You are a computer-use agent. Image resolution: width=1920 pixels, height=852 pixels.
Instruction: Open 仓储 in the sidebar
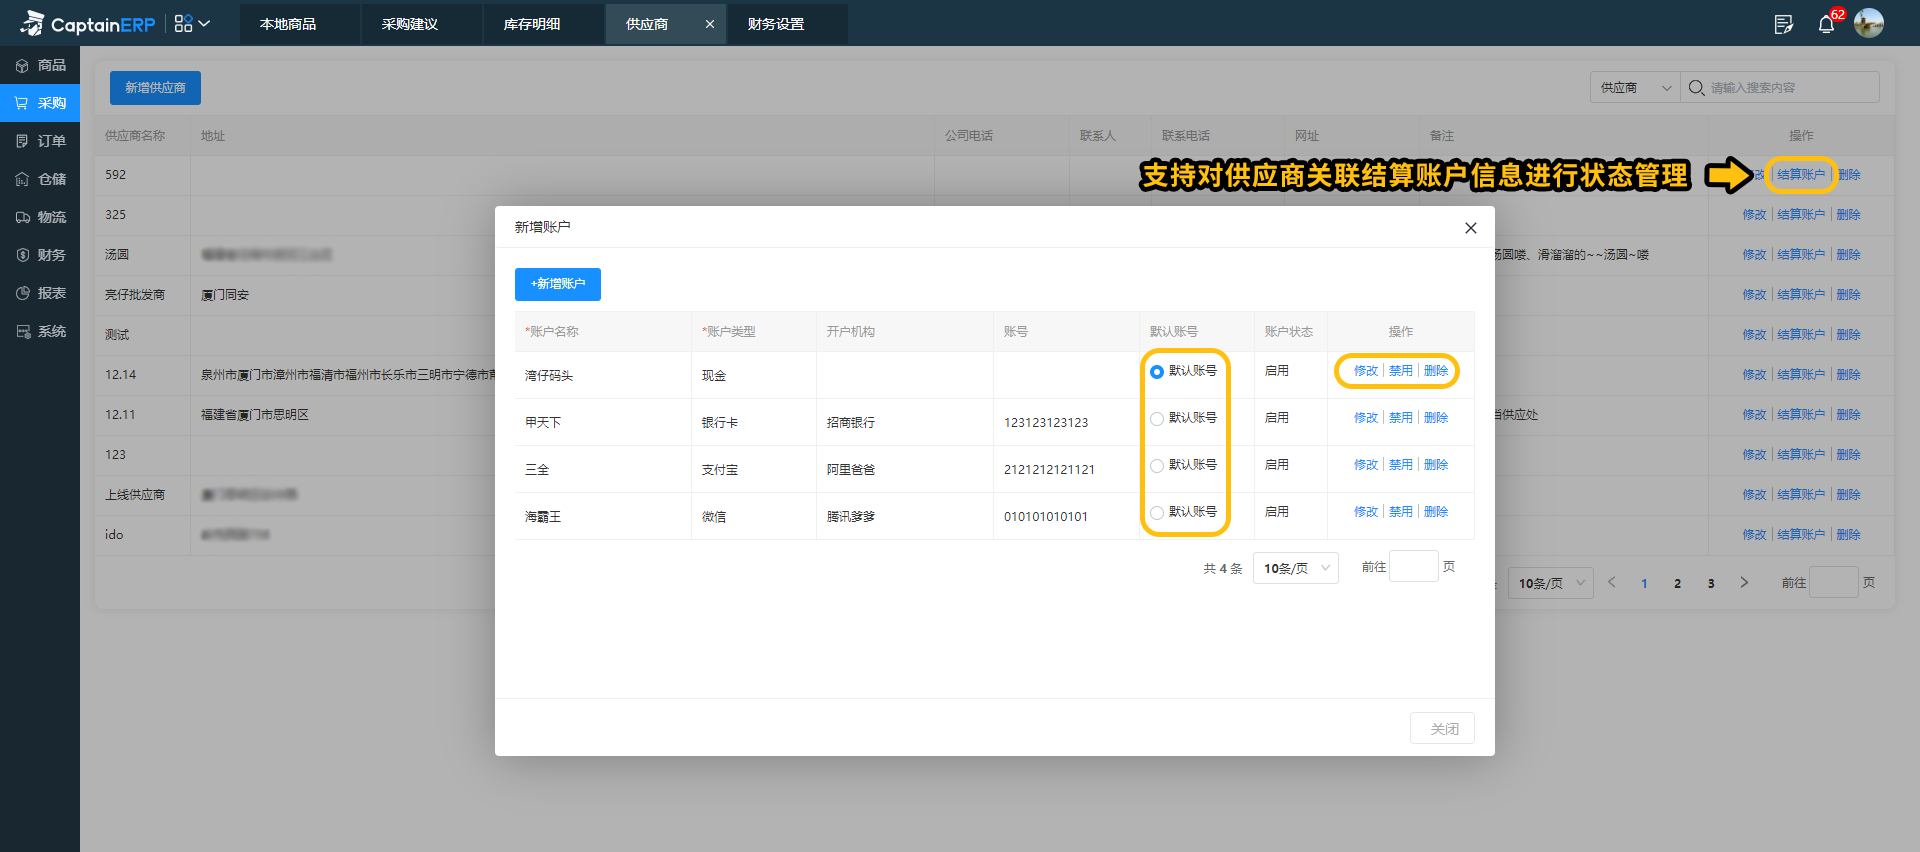(x=40, y=179)
